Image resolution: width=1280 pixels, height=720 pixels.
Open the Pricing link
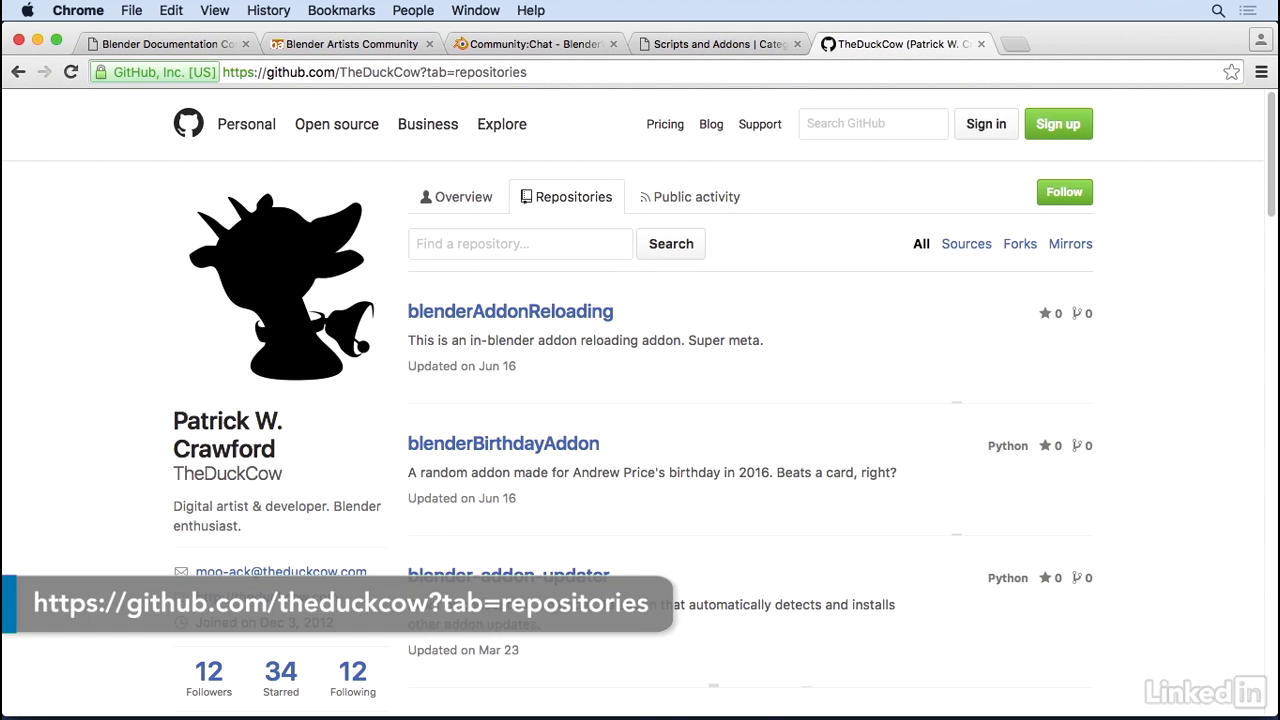pos(665,124)
